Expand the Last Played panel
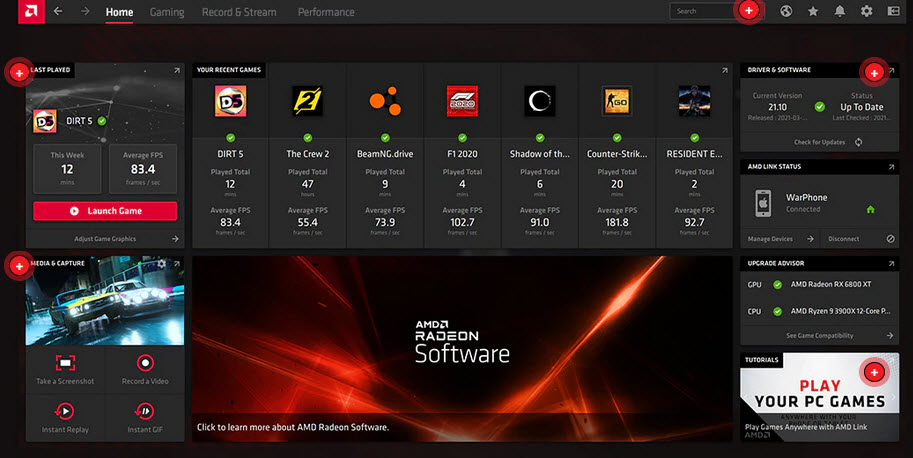913x458 pixels. click(x=176, y=70)
